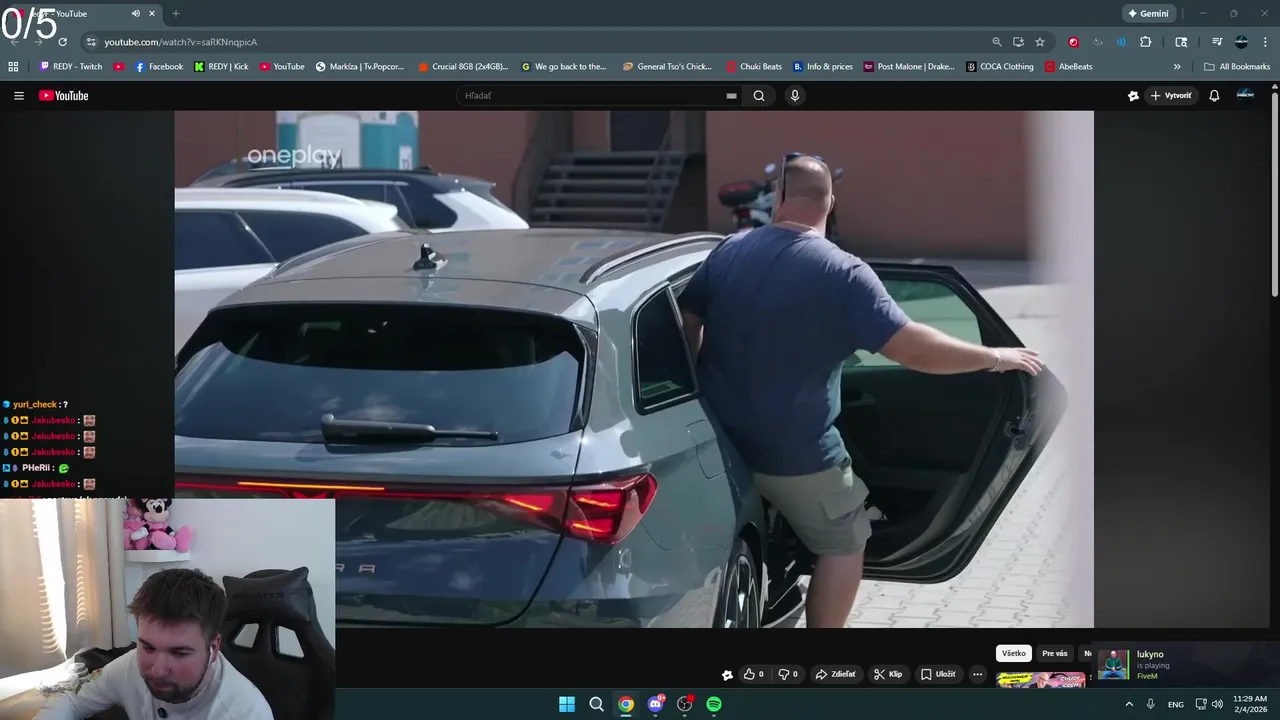The width and height of the screenshot is (1280, 720).
Task: Click the Zdieľať share button
Action: [x=836, y=674]
